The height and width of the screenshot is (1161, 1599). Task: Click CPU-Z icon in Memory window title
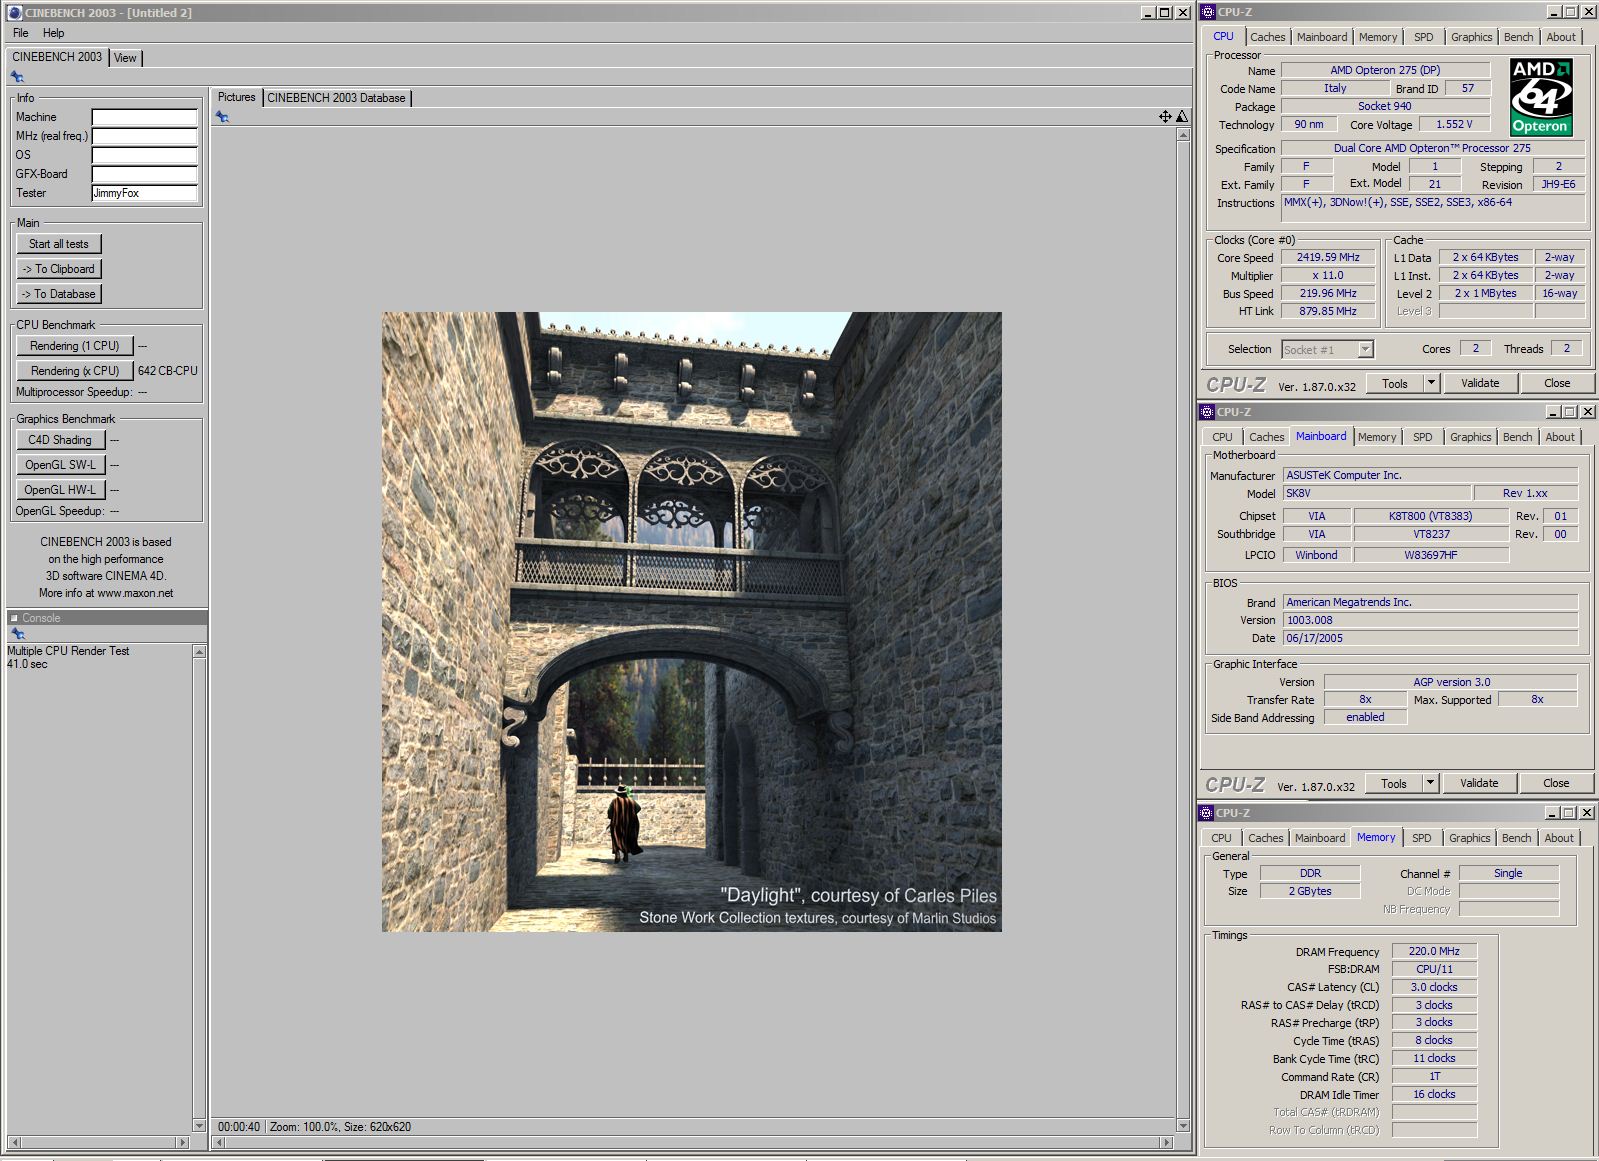coord(1207,813)
